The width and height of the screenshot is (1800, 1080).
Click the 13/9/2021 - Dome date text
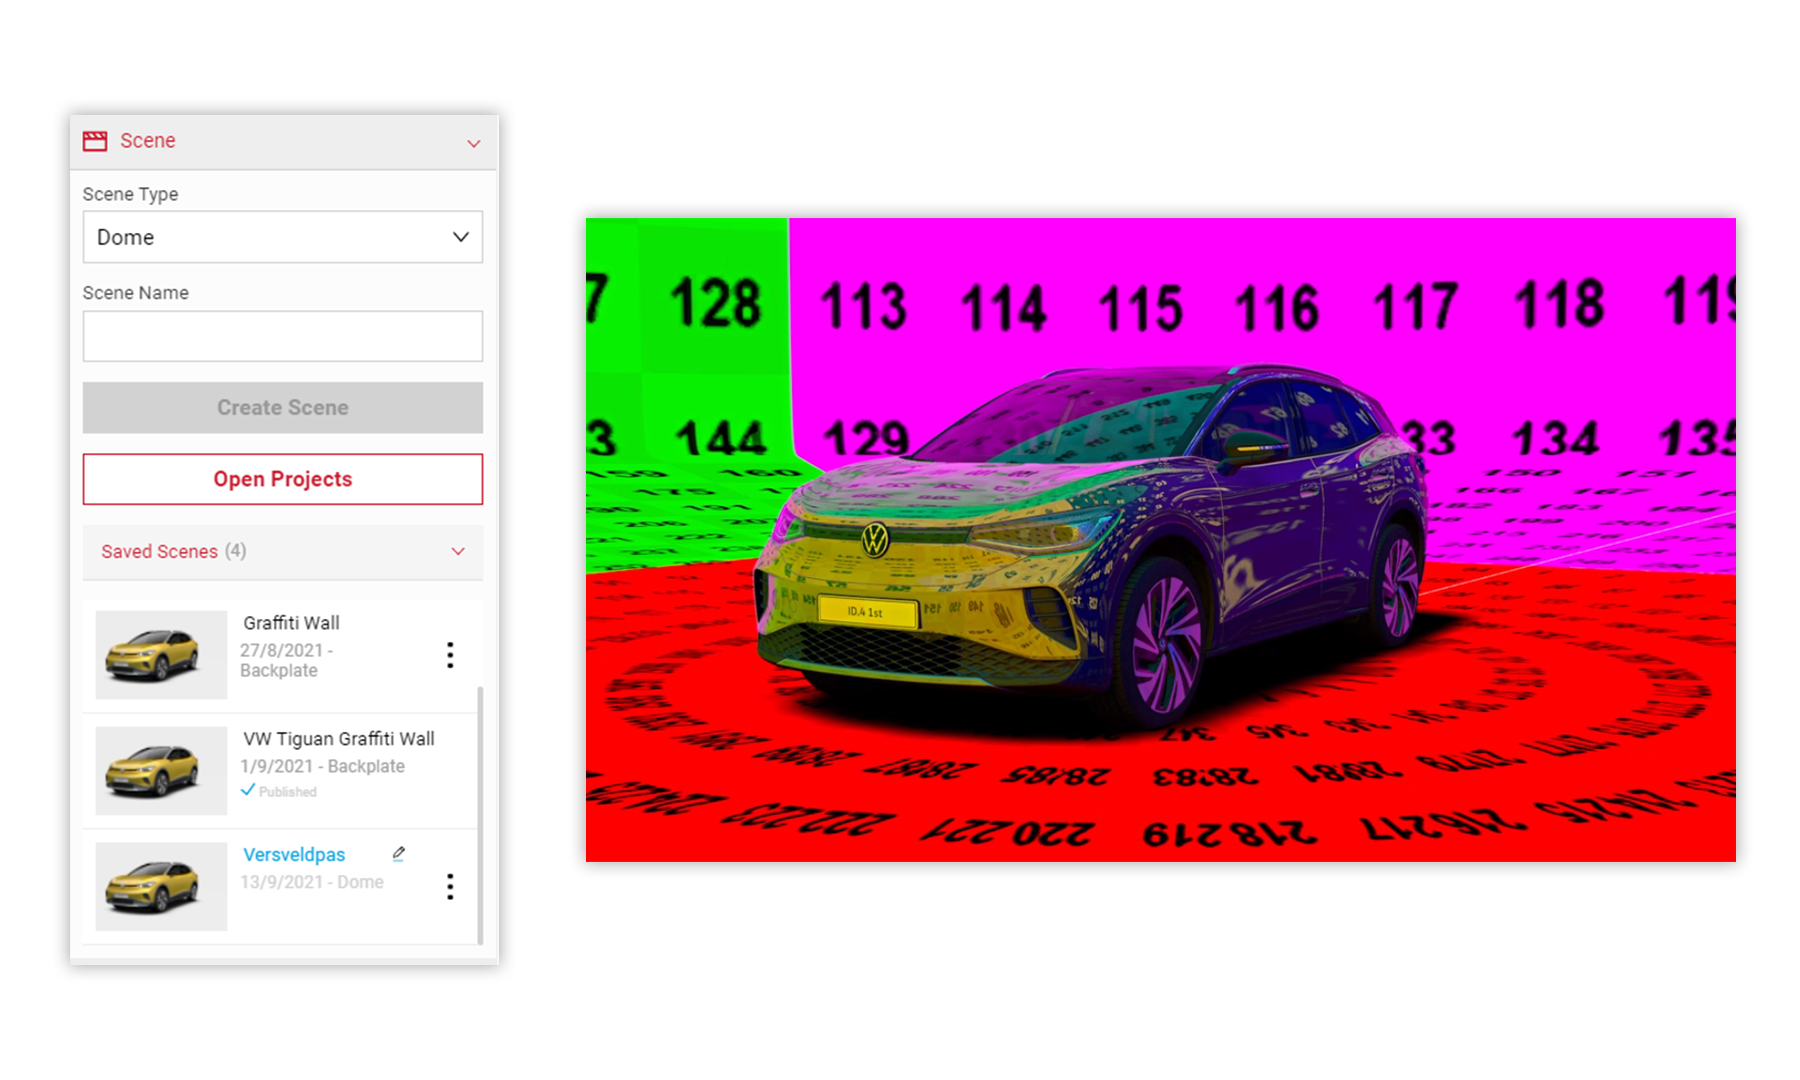312,882
